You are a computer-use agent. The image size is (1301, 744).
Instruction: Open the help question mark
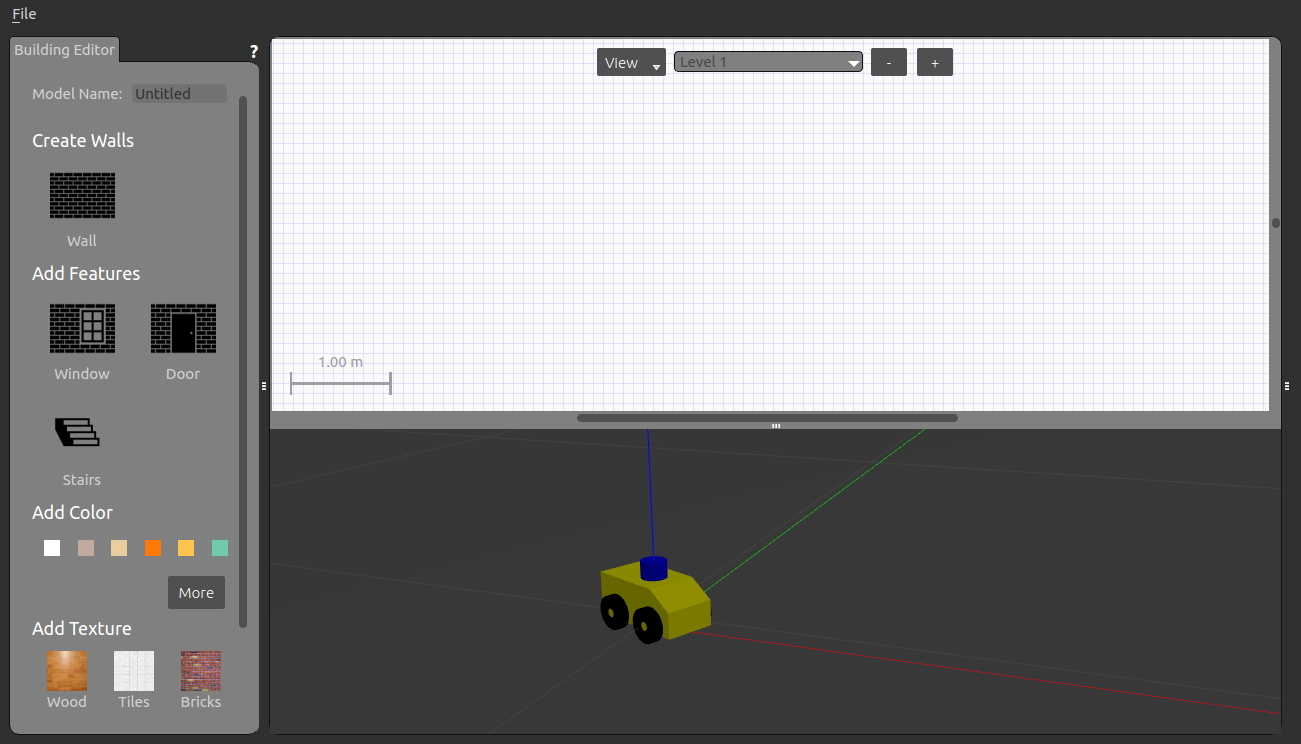point(254,52)
